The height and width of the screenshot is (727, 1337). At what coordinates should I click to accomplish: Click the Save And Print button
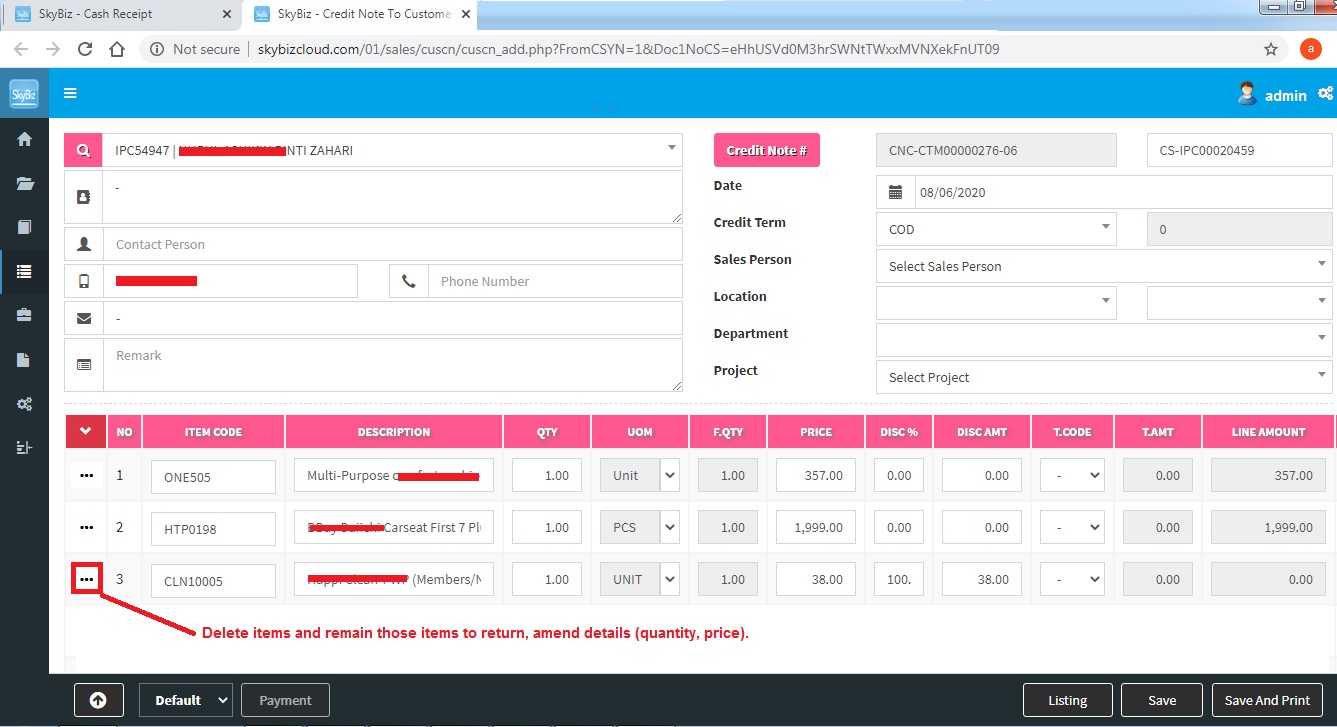1266,700
